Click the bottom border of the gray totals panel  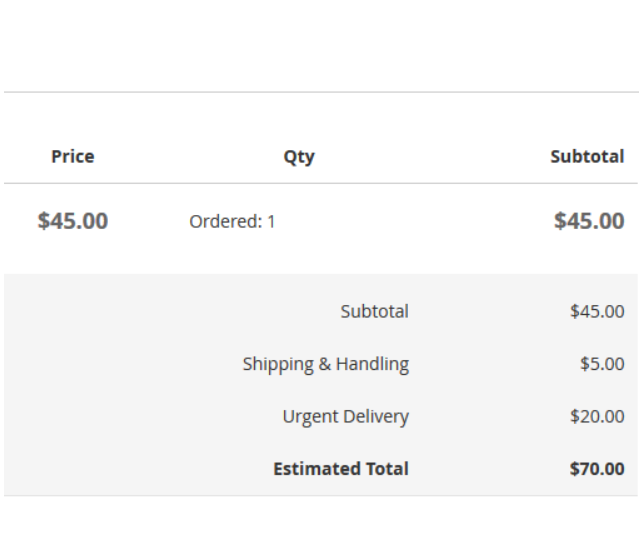[x=321, y=495]
